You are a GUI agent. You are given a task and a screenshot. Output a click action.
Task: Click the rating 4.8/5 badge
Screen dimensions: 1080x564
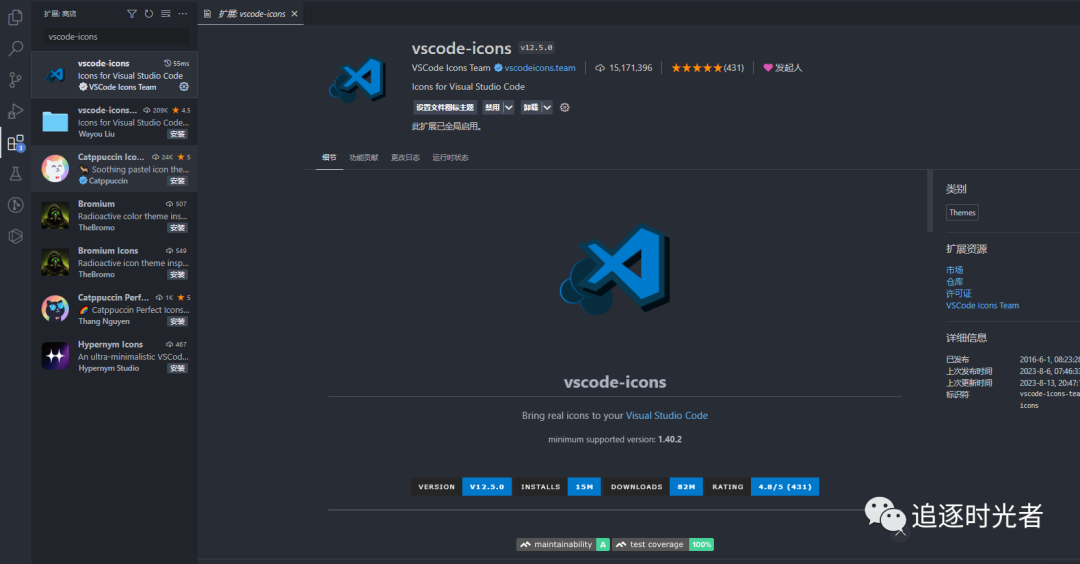[x=762, y=487]
